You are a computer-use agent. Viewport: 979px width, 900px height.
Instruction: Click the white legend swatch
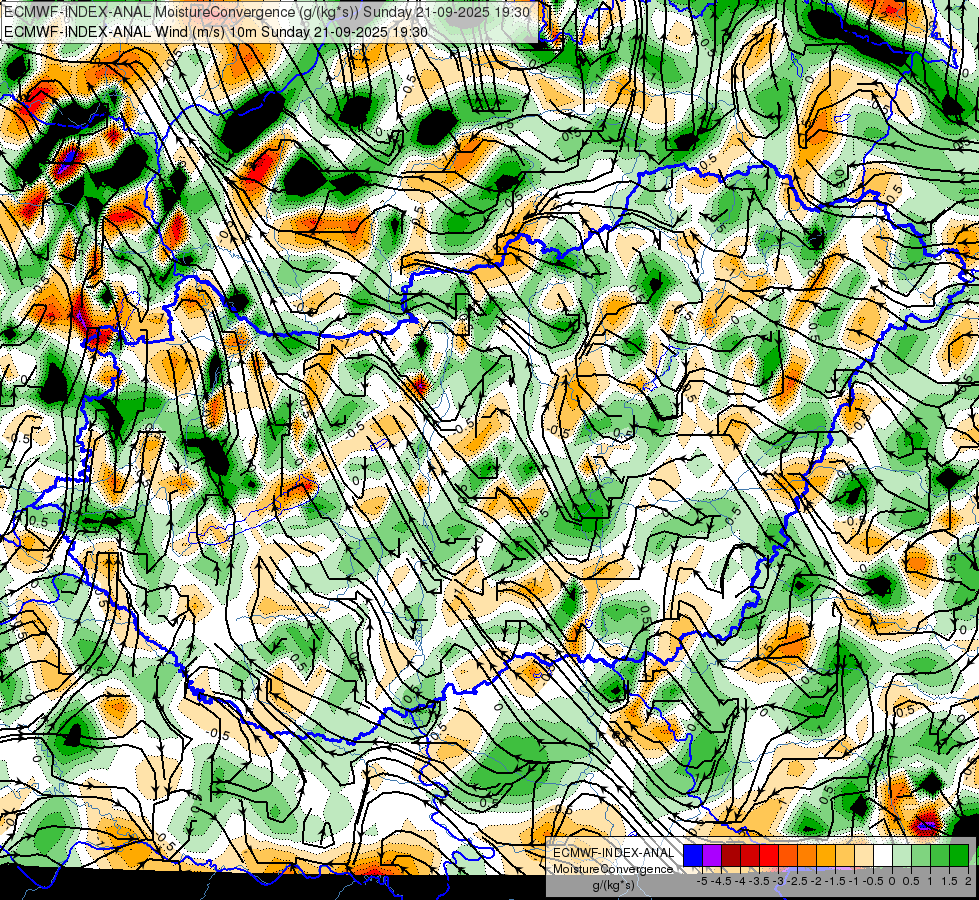tap(883, 856)
